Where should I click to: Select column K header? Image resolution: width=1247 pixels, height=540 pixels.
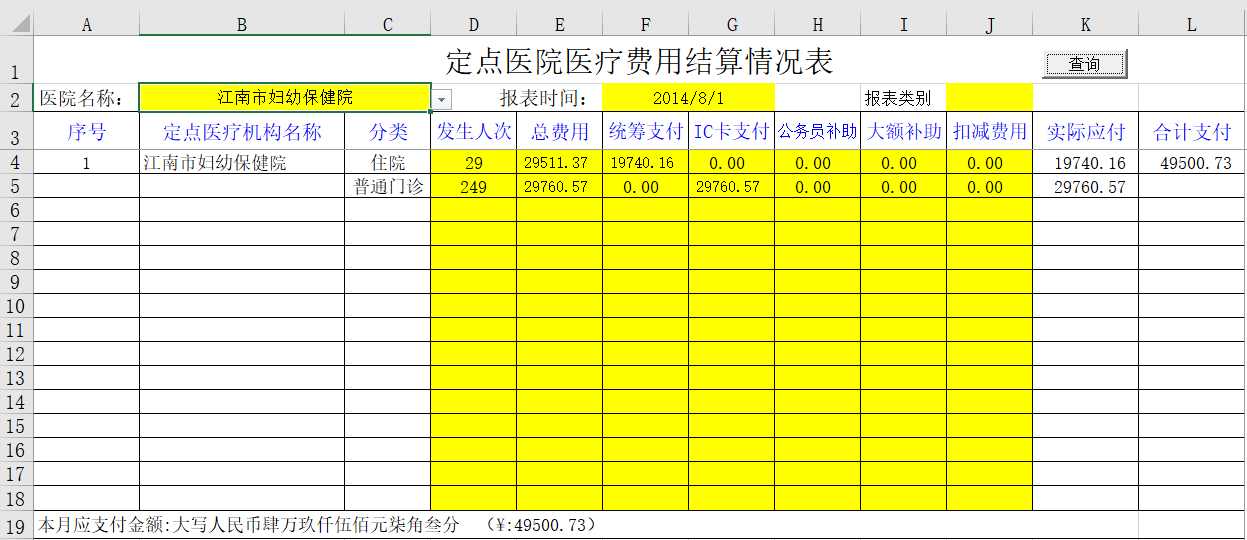coord(1085,25)
